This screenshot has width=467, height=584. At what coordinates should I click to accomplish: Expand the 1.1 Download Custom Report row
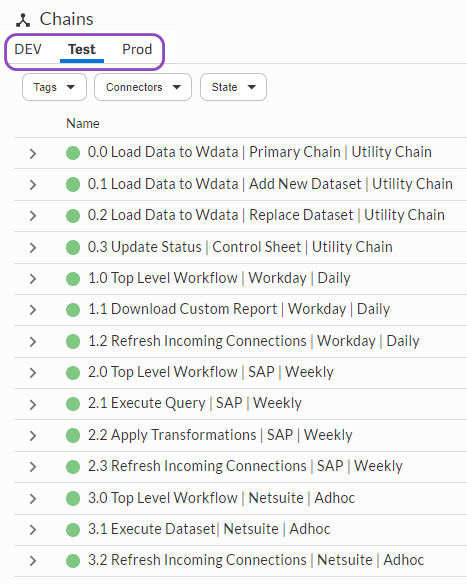coord(33,310)
